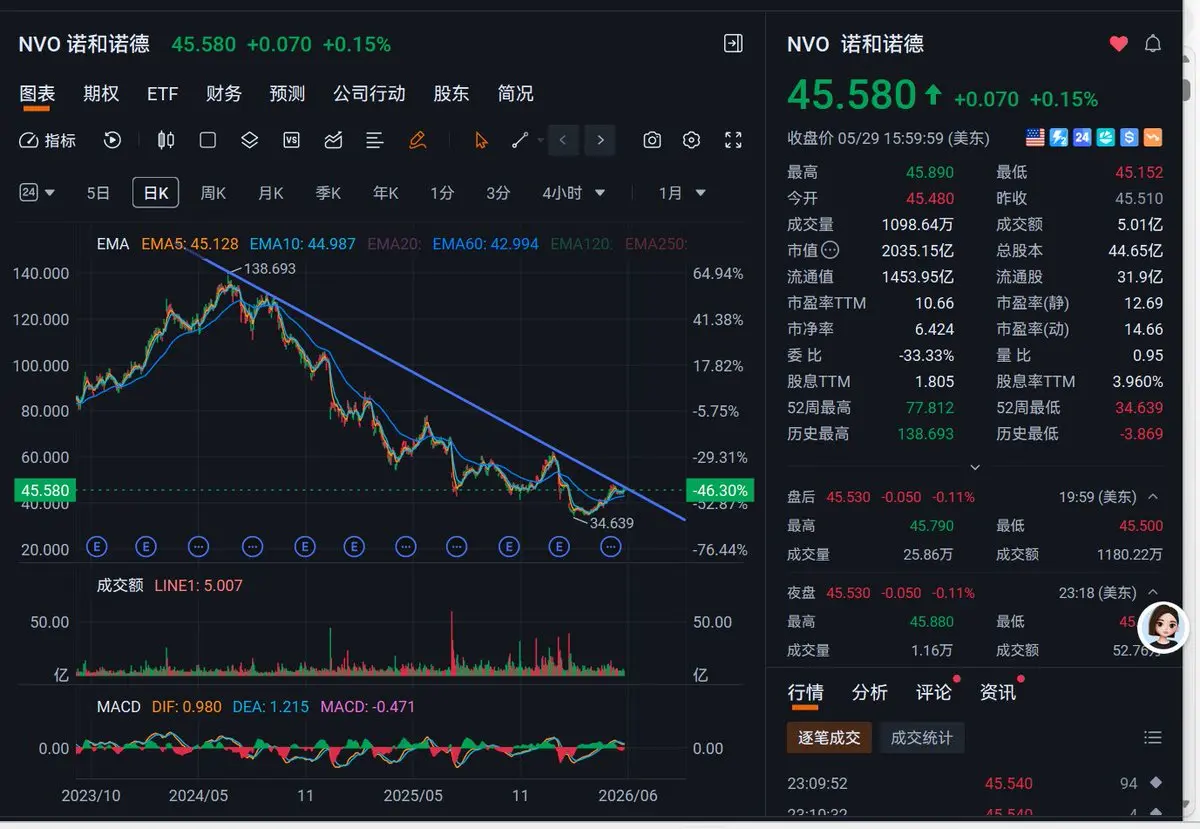The image size is (1200, 829).
Task: Switch to the 分析 tab
Action: [x=869, y=692]
